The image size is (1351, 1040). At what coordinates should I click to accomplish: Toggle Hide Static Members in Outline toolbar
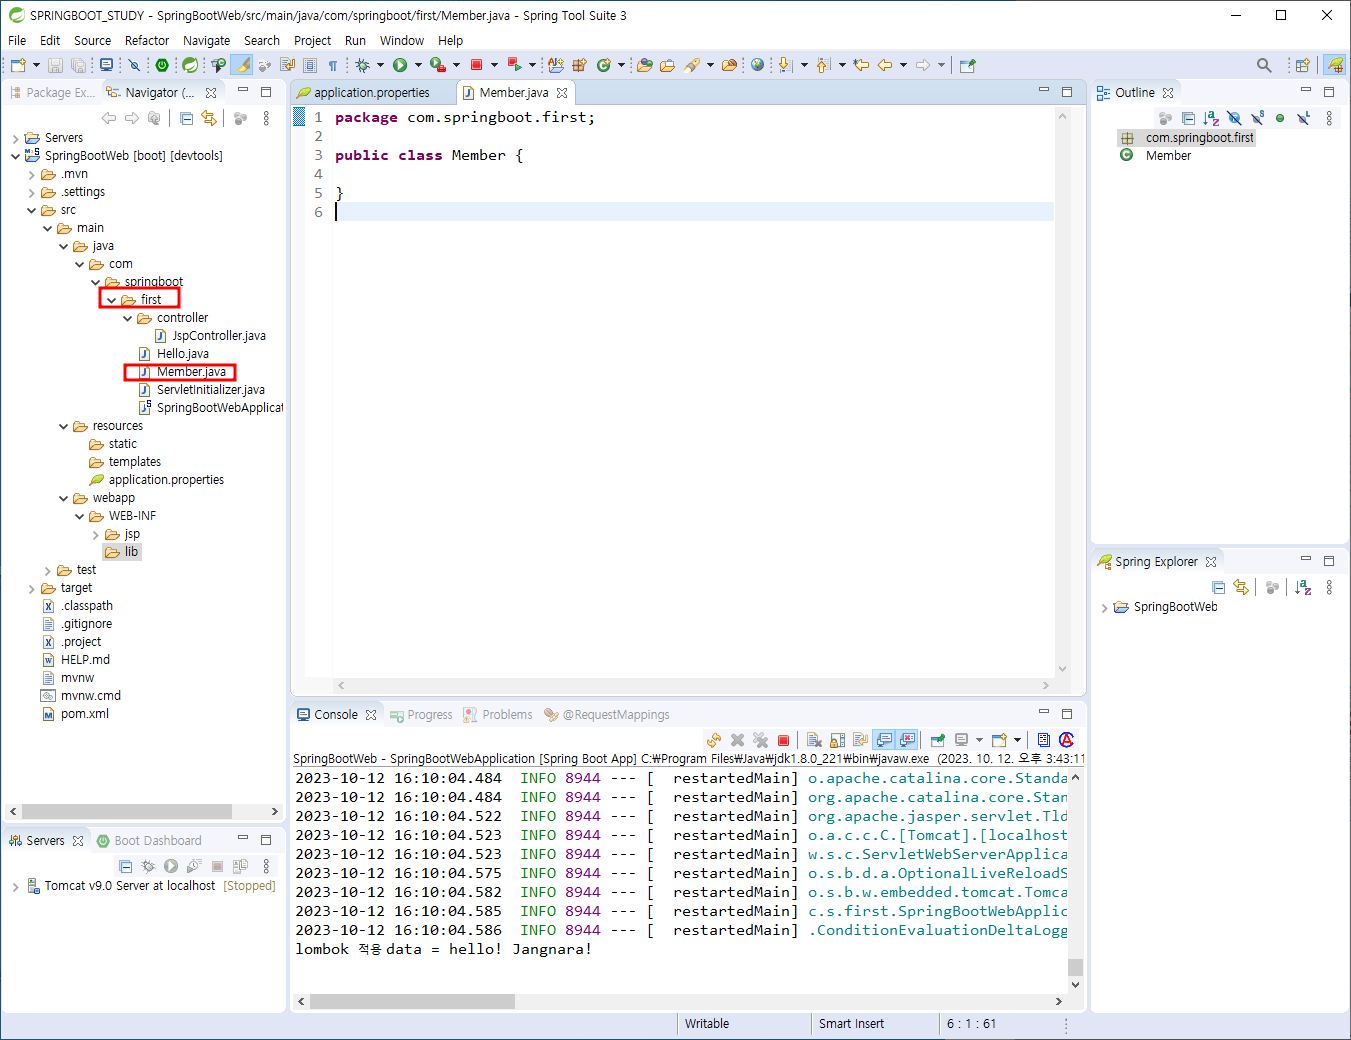(1257, 118)
